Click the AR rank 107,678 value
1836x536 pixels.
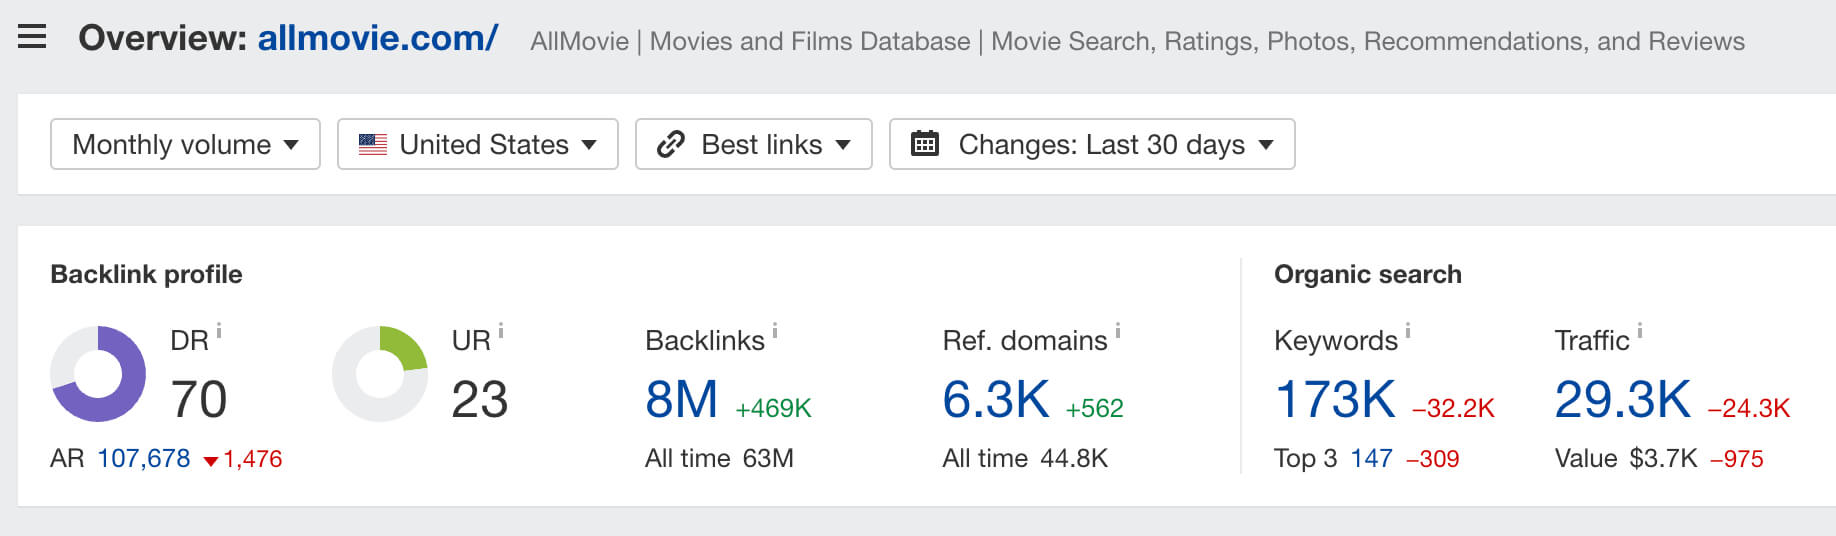pyautogui.click(x=143, y=459)
